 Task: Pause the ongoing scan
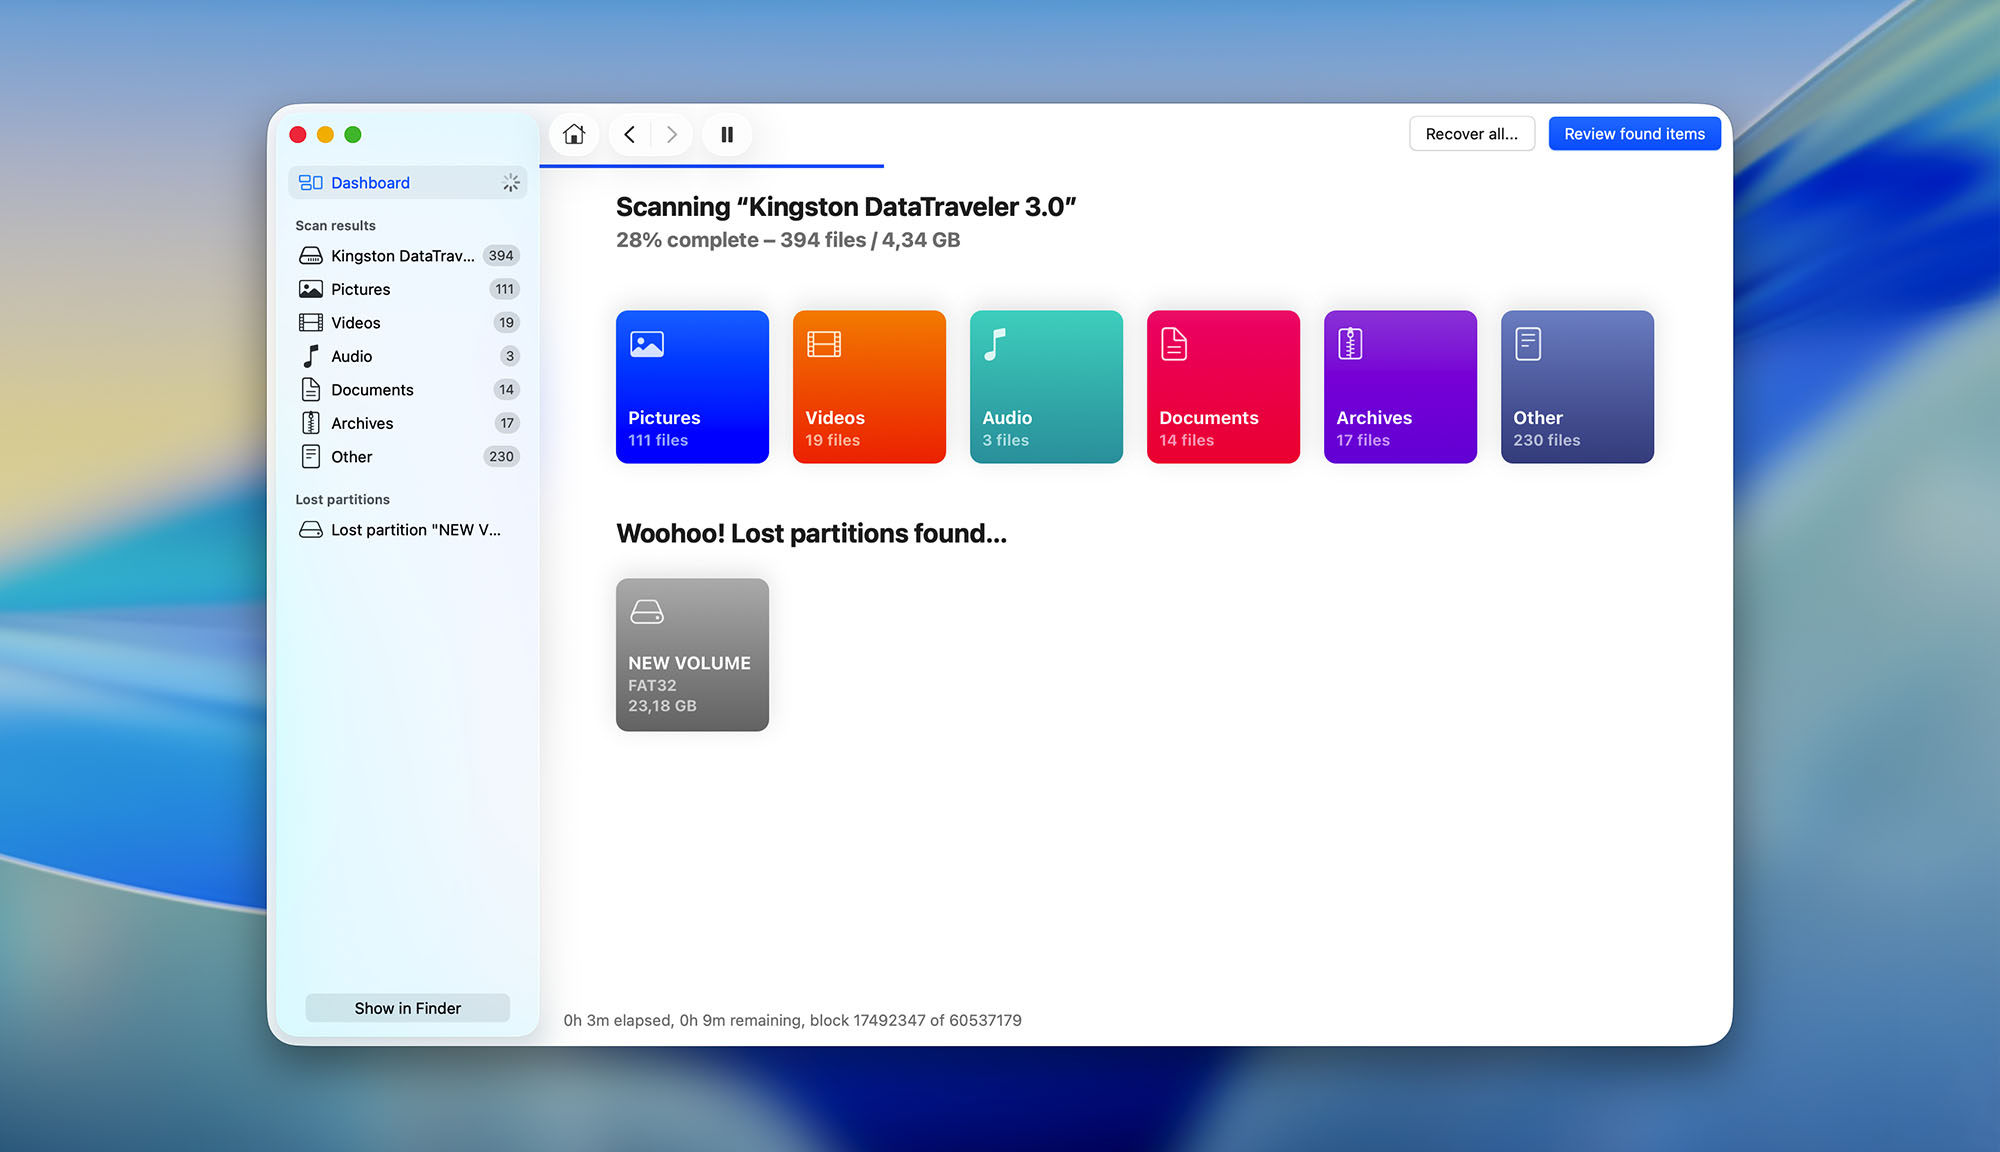(727, 133)
